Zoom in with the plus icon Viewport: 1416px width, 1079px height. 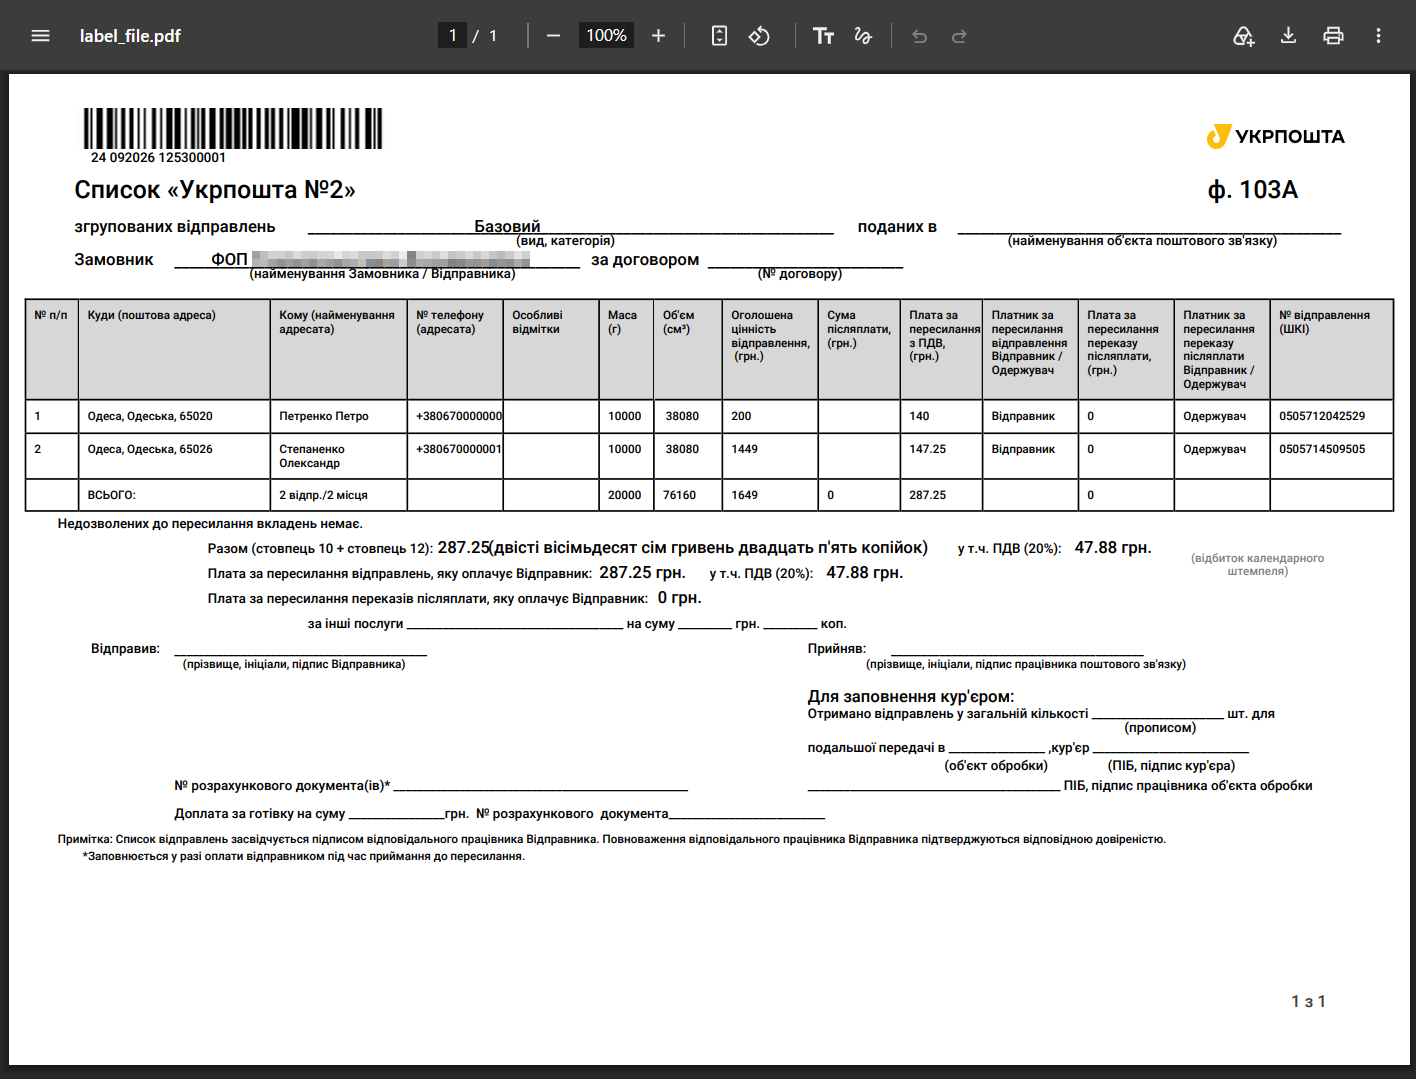point(658,36)
